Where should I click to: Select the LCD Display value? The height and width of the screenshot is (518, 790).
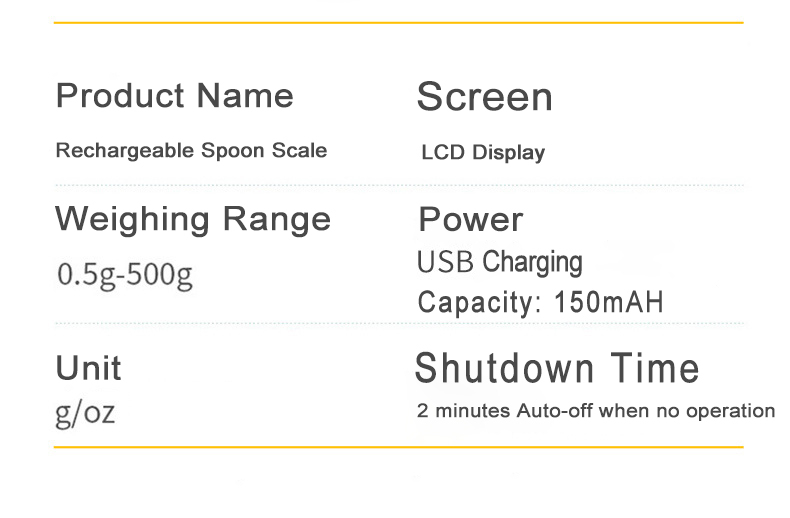483,153
